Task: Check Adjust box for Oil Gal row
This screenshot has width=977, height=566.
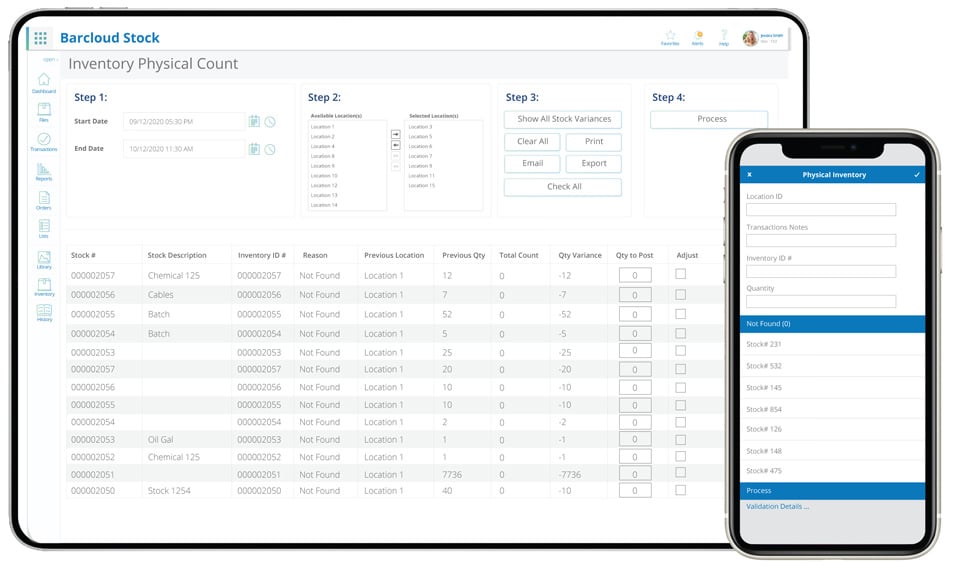Action: [x=680, y=439]
